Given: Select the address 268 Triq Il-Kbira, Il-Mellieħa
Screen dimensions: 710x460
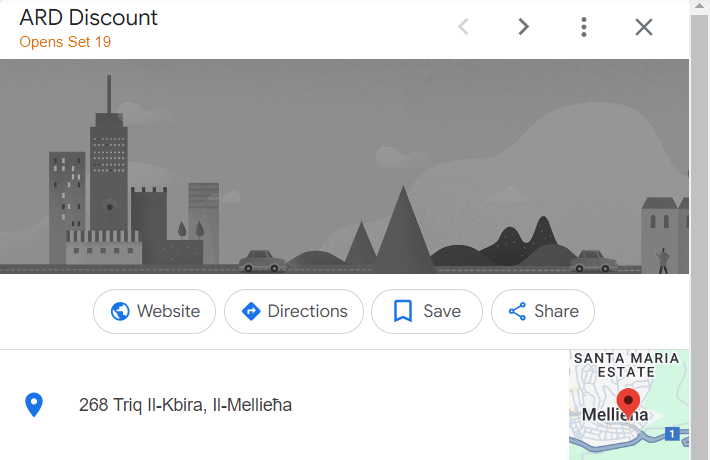Looking at the screenshot, I should (x=185, y=405).
